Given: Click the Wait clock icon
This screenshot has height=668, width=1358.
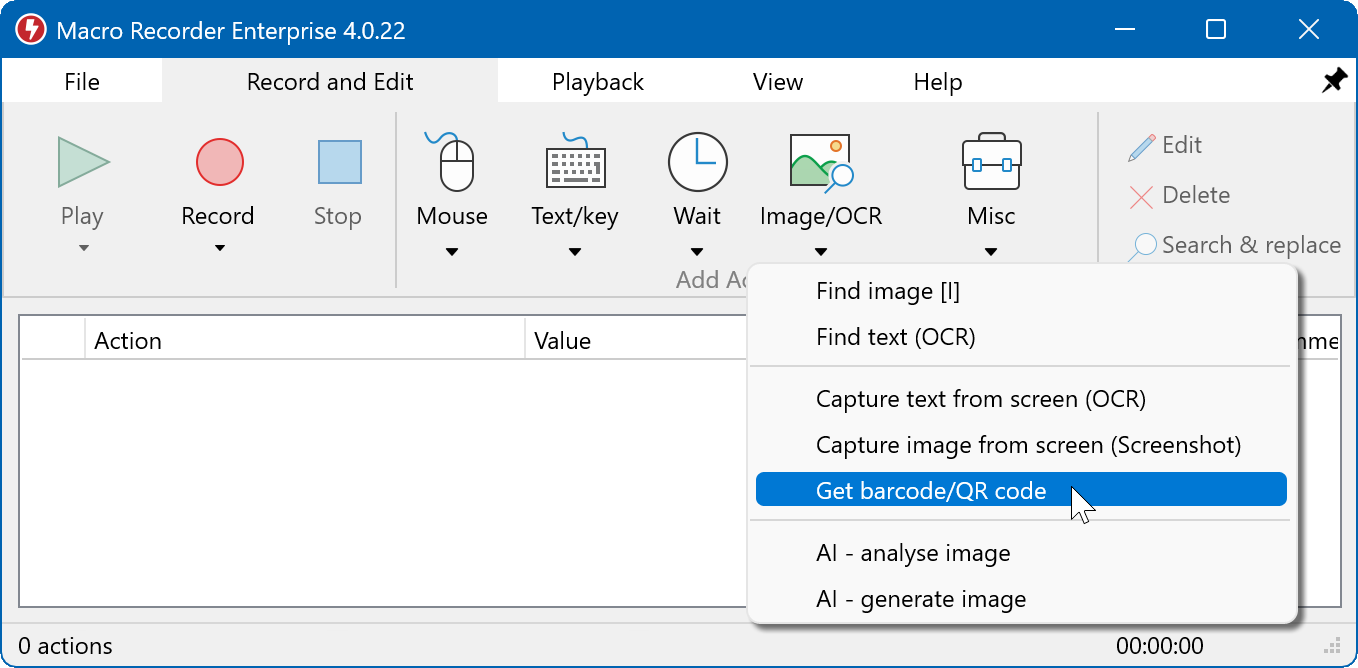Looking at the screenshot, I should click(x=697, y=162).
